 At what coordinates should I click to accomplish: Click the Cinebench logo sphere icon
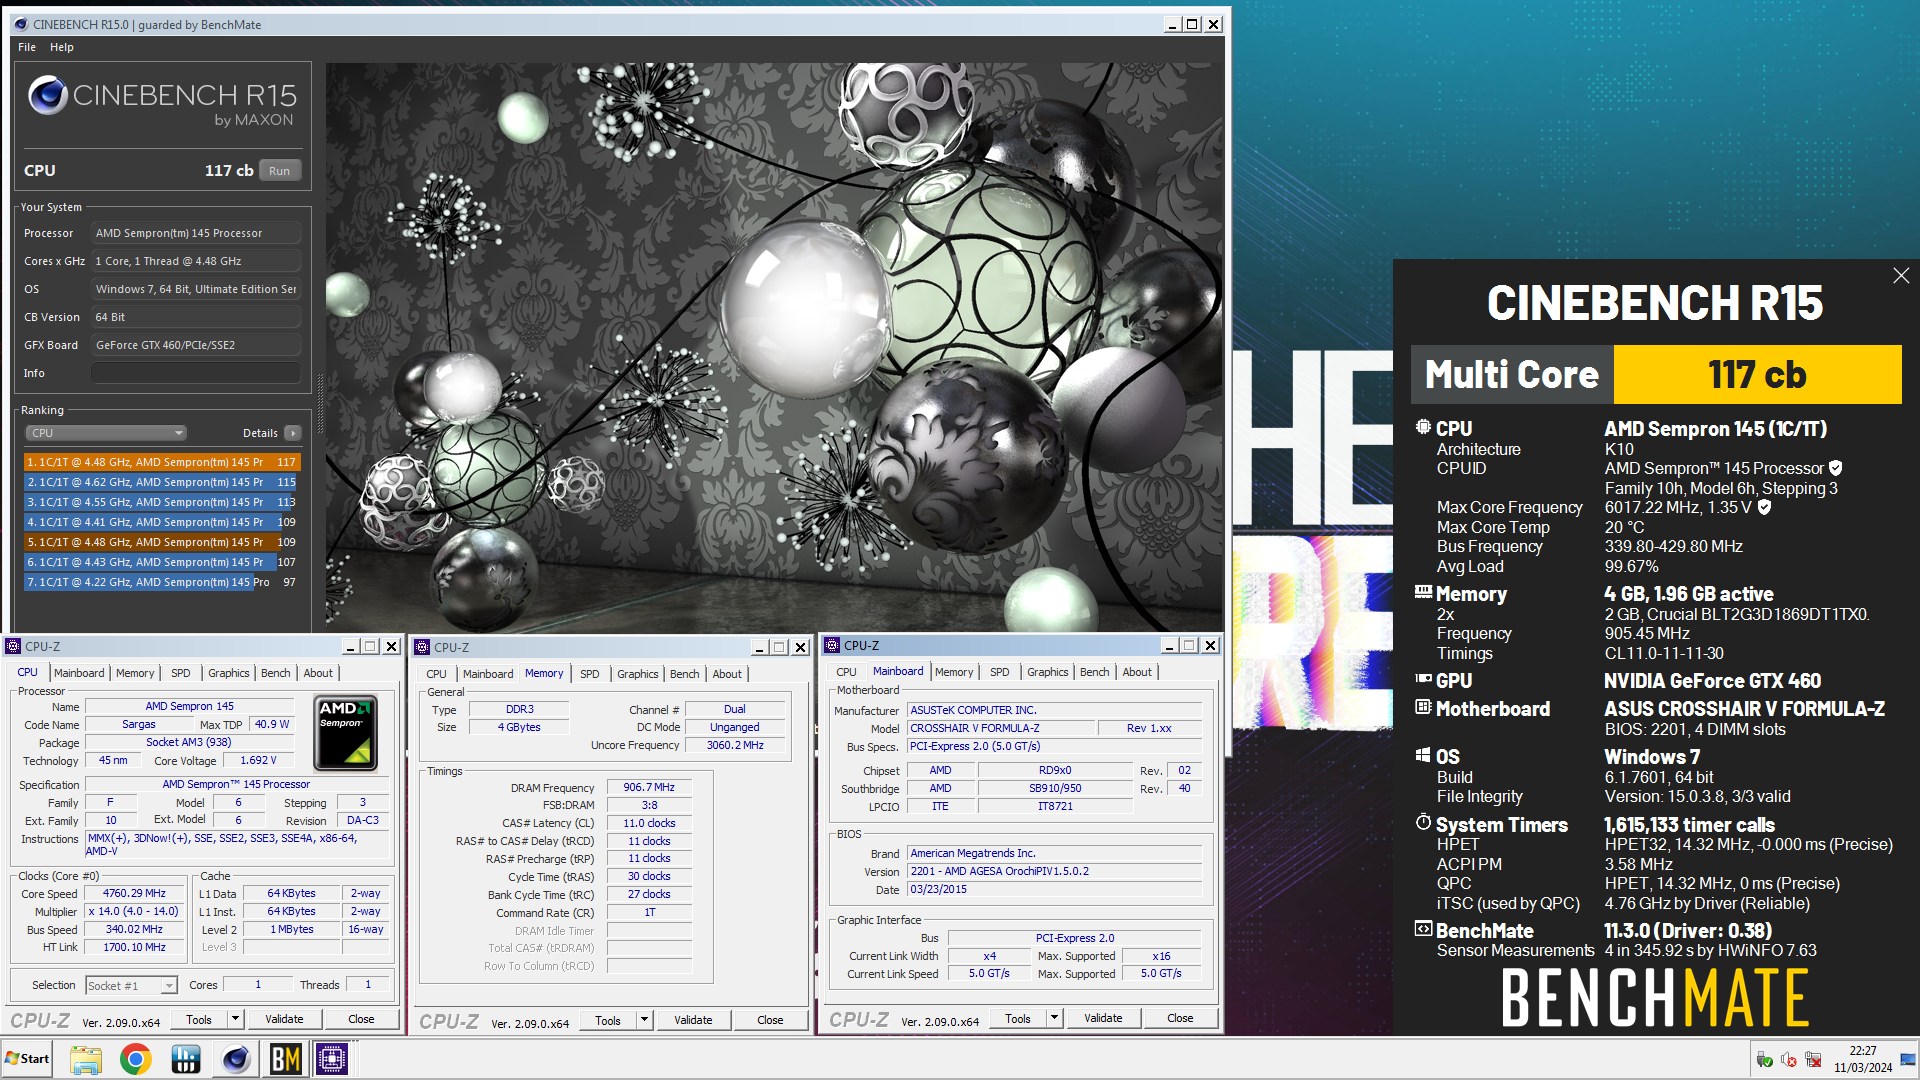click(x=47, y=95)
